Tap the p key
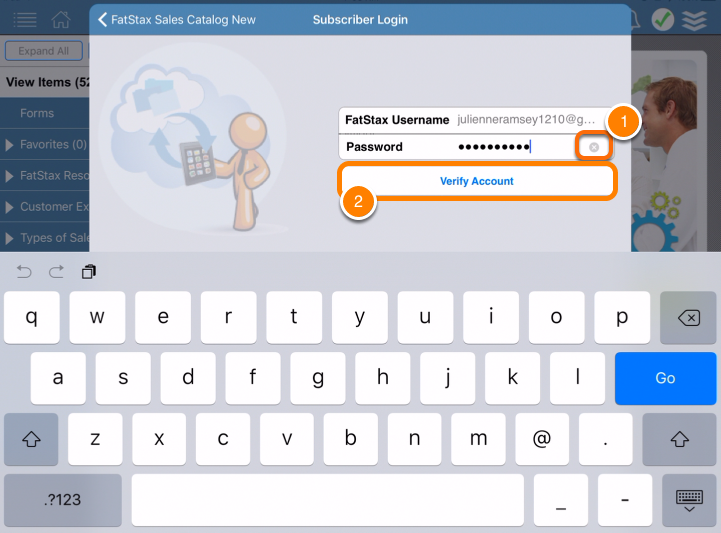This screenshot has height=533, width=721. coord(622,317)
